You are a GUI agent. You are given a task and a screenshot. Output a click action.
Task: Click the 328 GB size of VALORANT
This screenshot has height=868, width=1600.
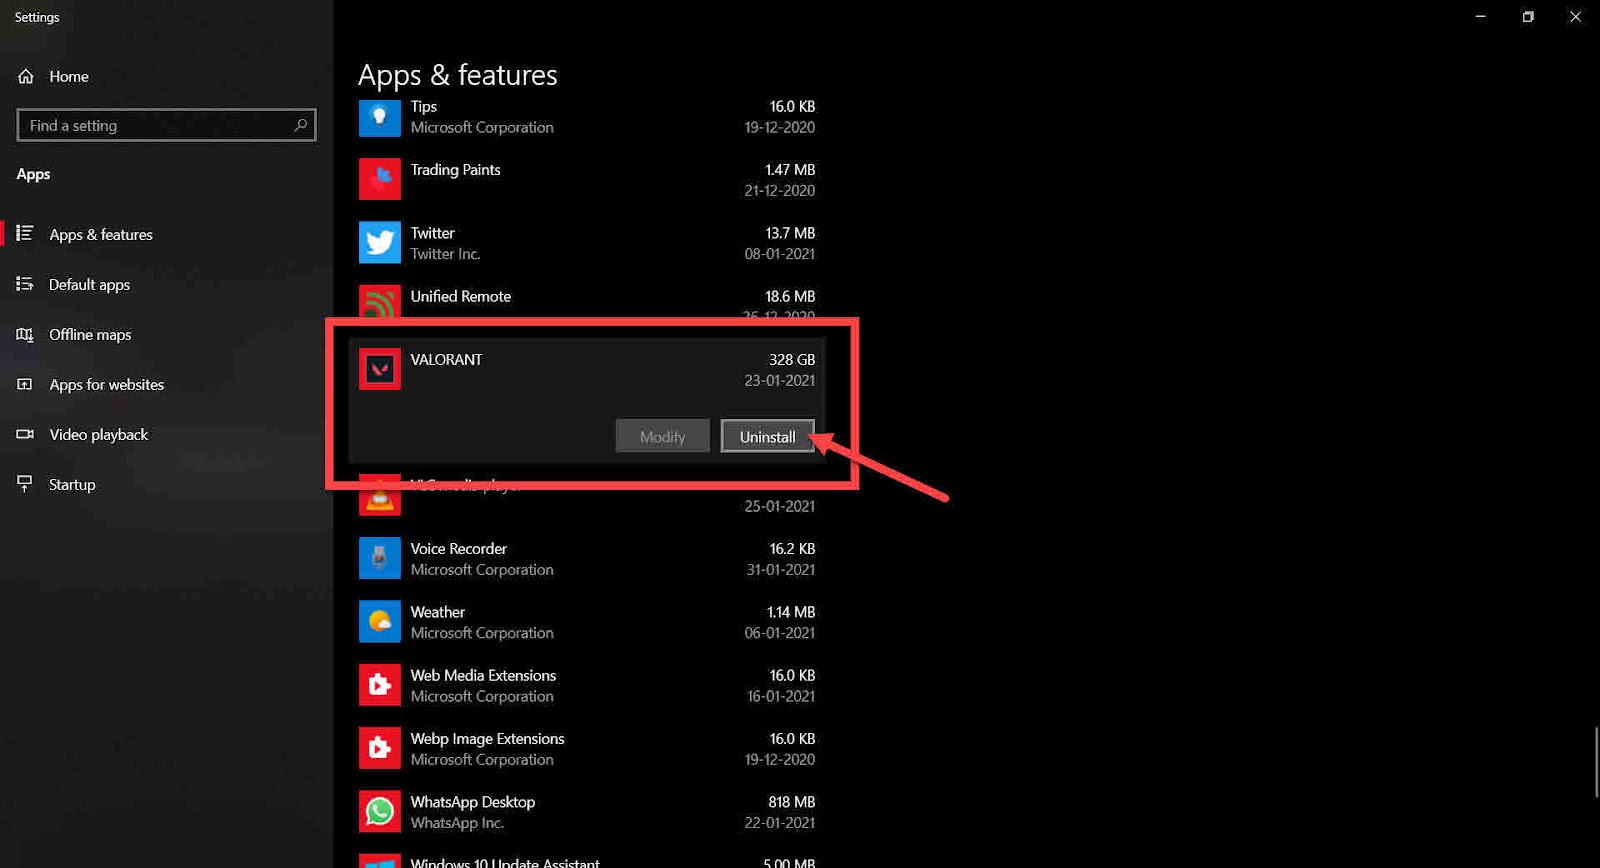tap(792, 359)
